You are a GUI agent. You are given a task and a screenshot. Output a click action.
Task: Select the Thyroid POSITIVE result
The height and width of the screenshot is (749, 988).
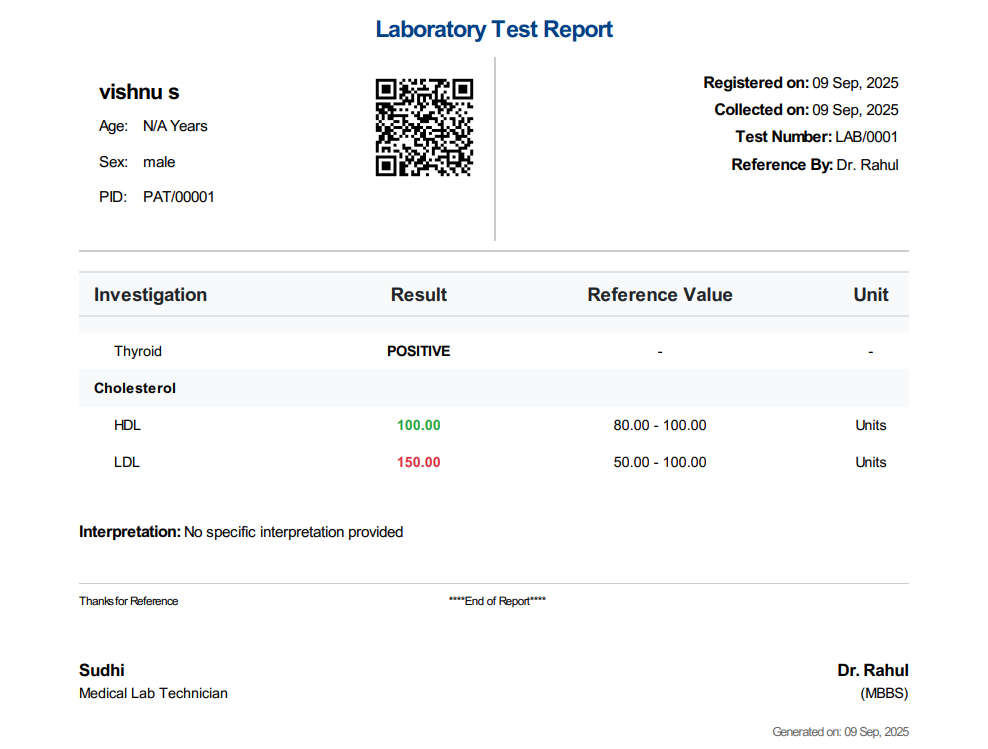click(x=418, y=351)
